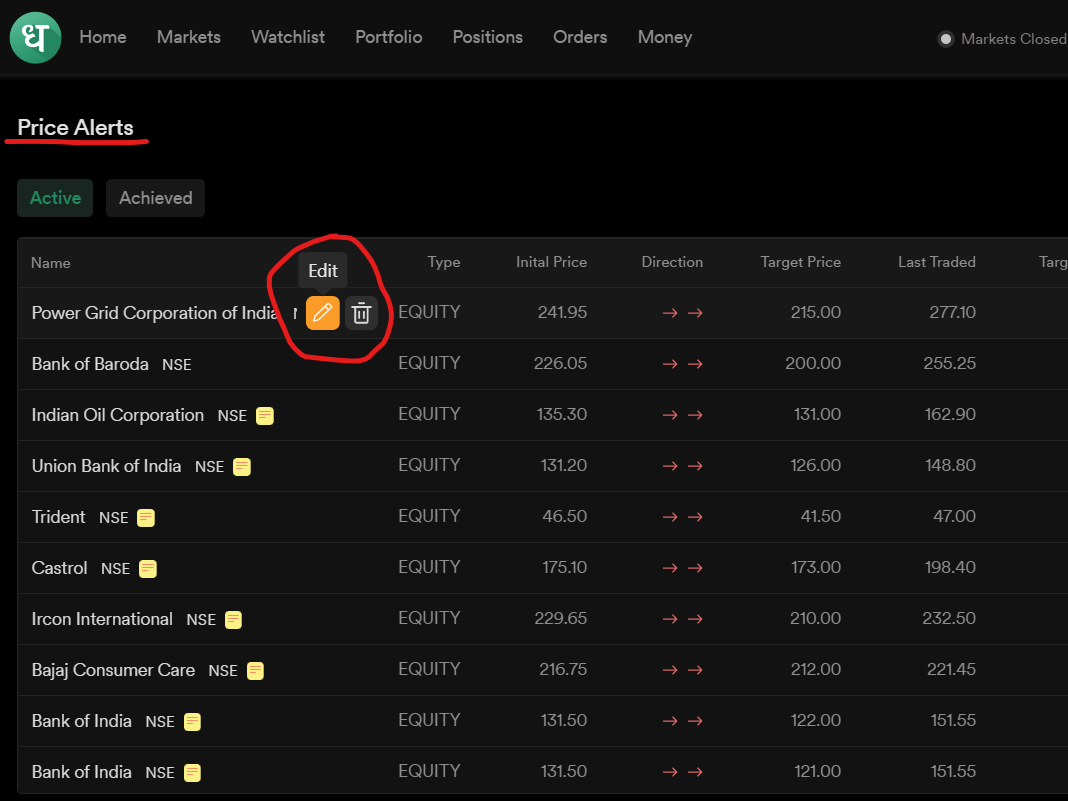Click the Type column header
This screenshot has width=1068, height=801.
coord(444,262)
